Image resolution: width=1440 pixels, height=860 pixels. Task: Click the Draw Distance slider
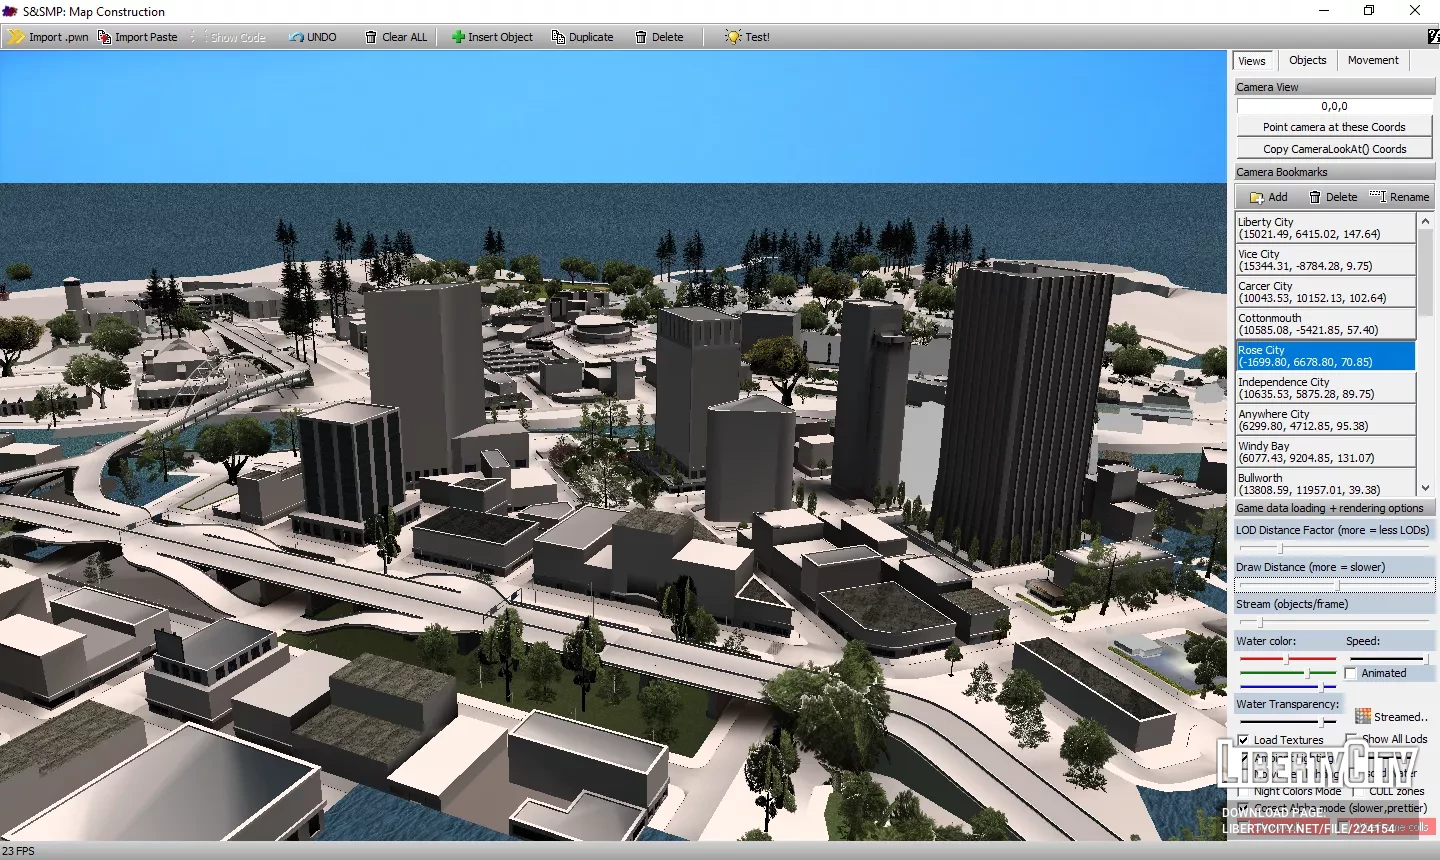pos(1334,585)
